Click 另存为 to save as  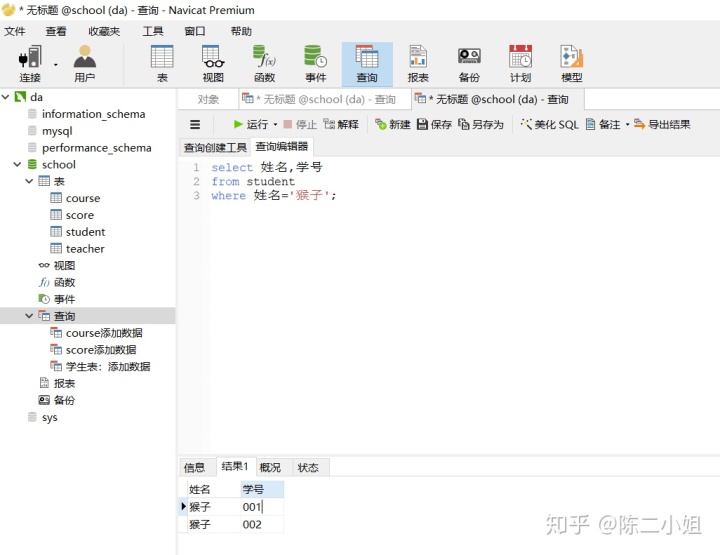tap(481, 124)
